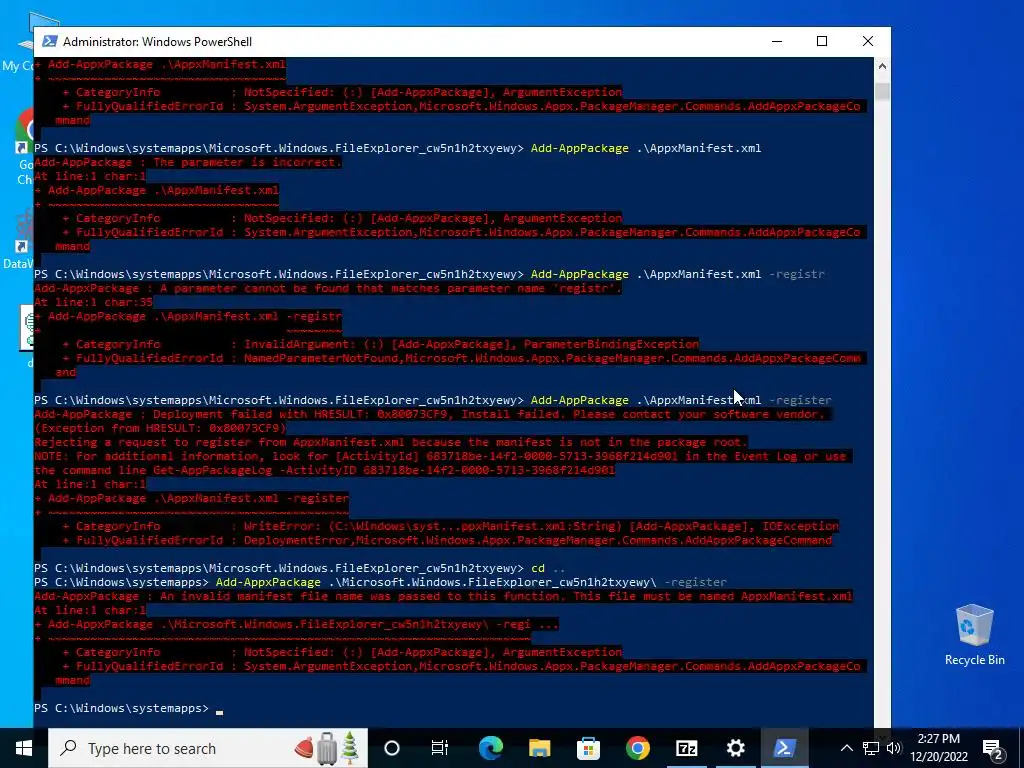Viewport: 1024px width, 768px height.
Task: Launch Microsoft Edge from taskbar
Action: (x=490, y=748)
